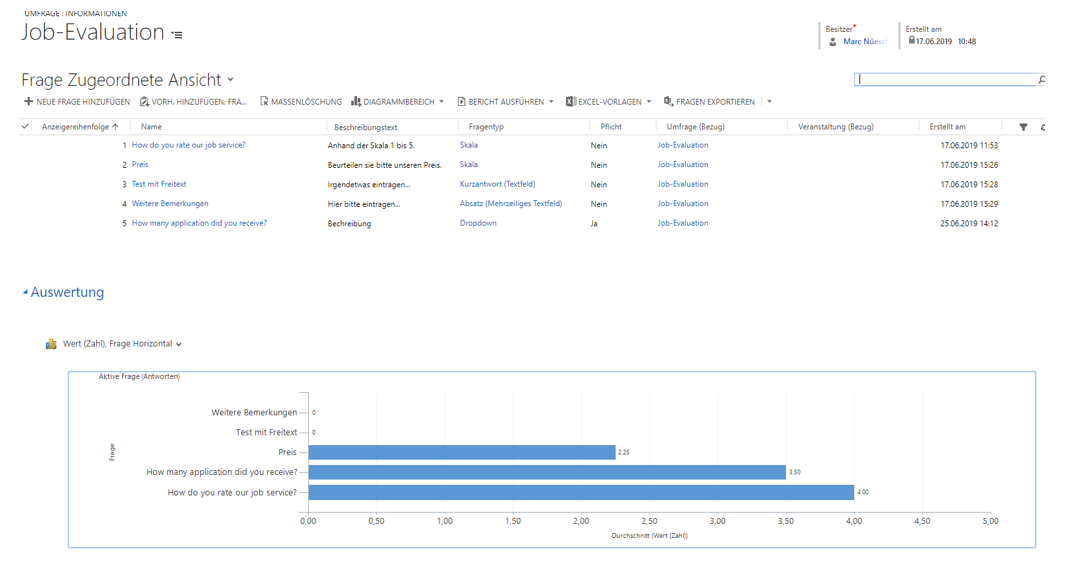Open the Absatz (Mehrzeiliges Textfeld) type link

pyautogui.click(x=511, y=204)
